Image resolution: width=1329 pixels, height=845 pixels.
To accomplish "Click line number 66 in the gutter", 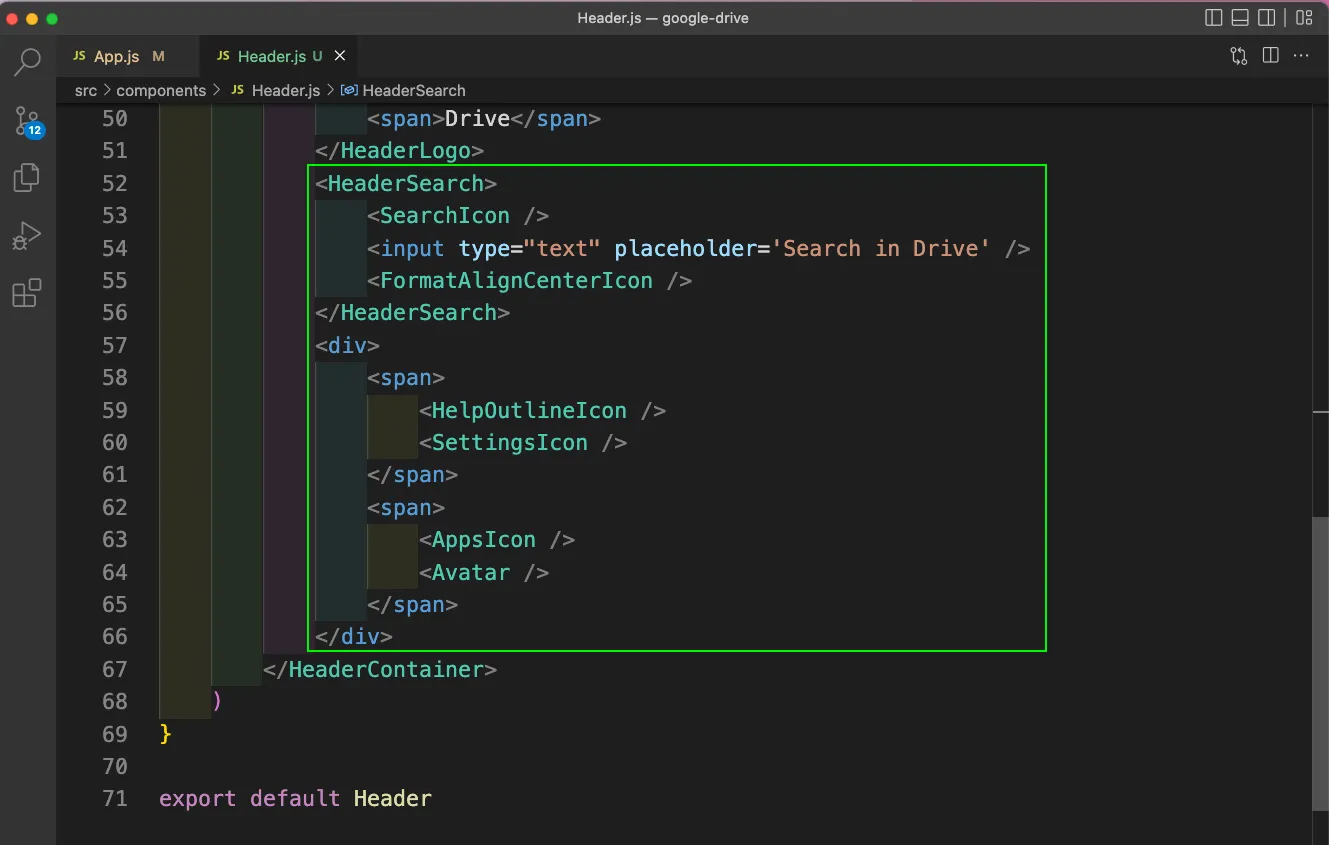I will pyautogui.click(x=115, y=636).
